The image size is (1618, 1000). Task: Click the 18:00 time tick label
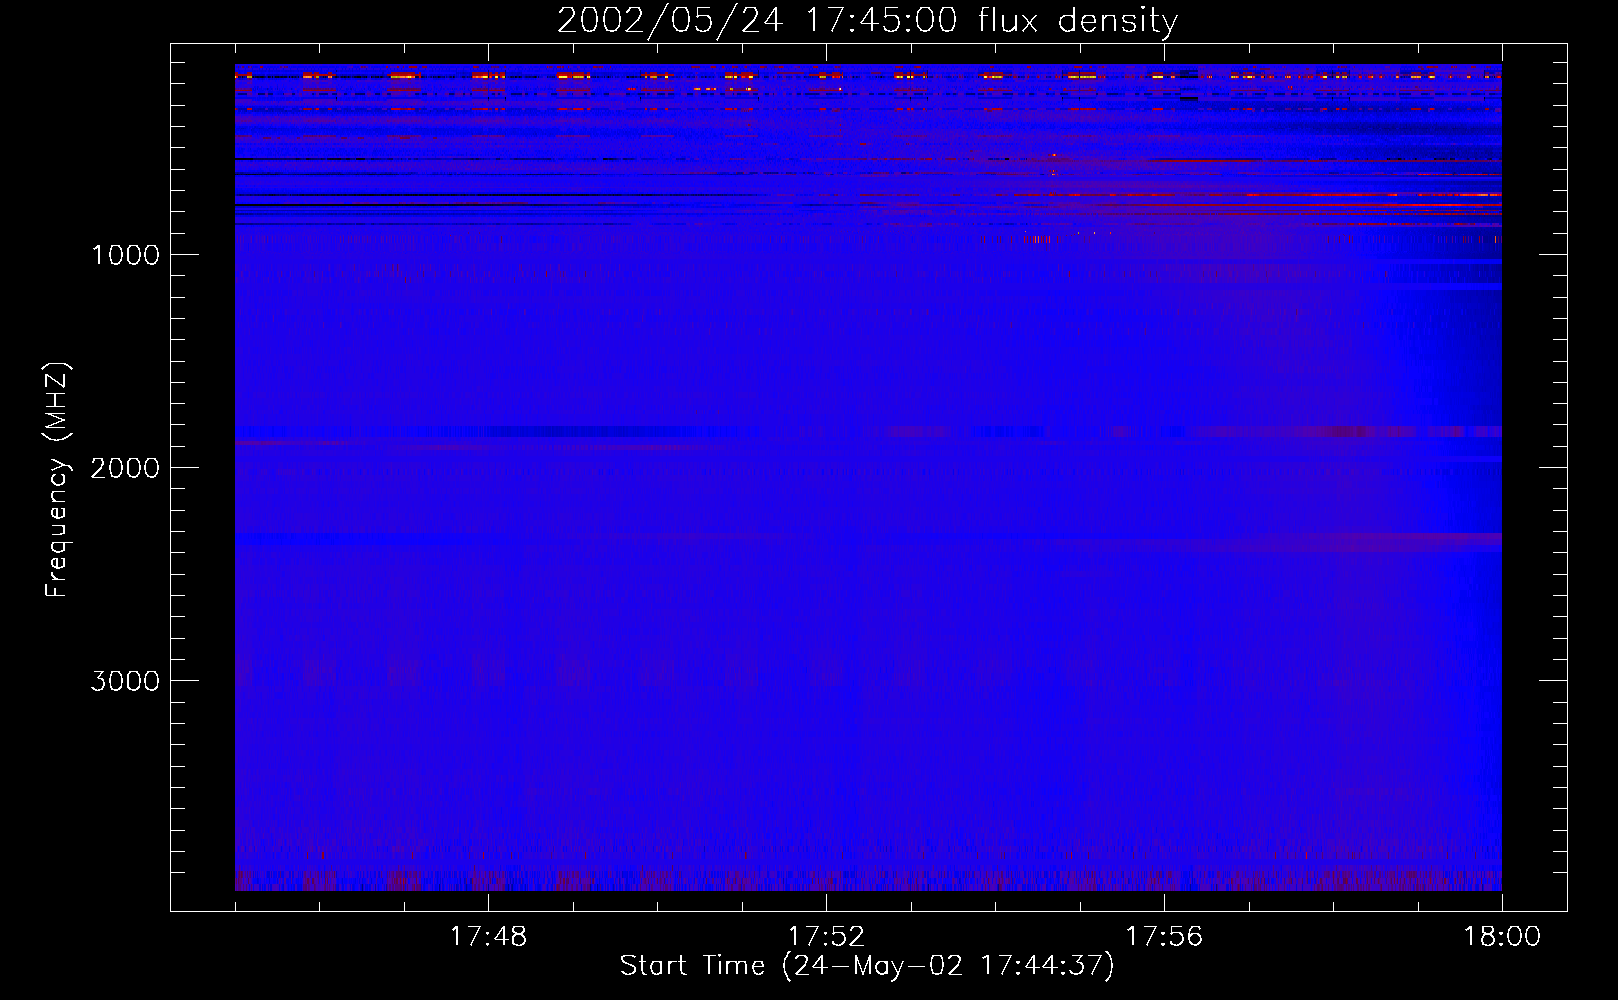[1502, 937]
